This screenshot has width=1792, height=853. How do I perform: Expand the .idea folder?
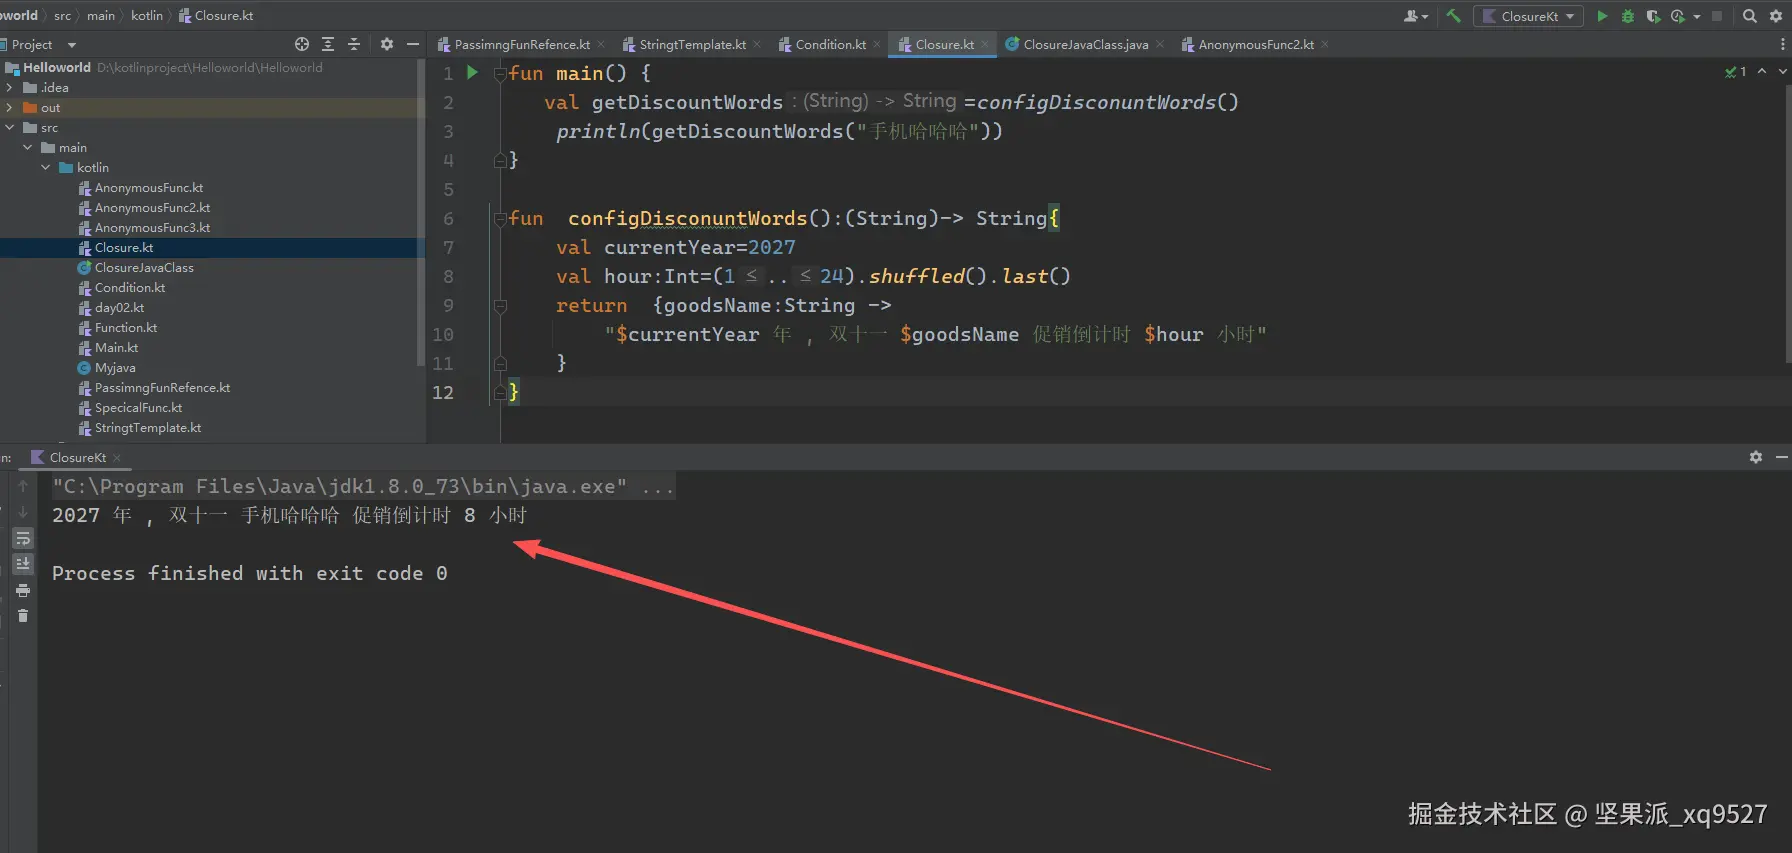(x=10, y=88)
